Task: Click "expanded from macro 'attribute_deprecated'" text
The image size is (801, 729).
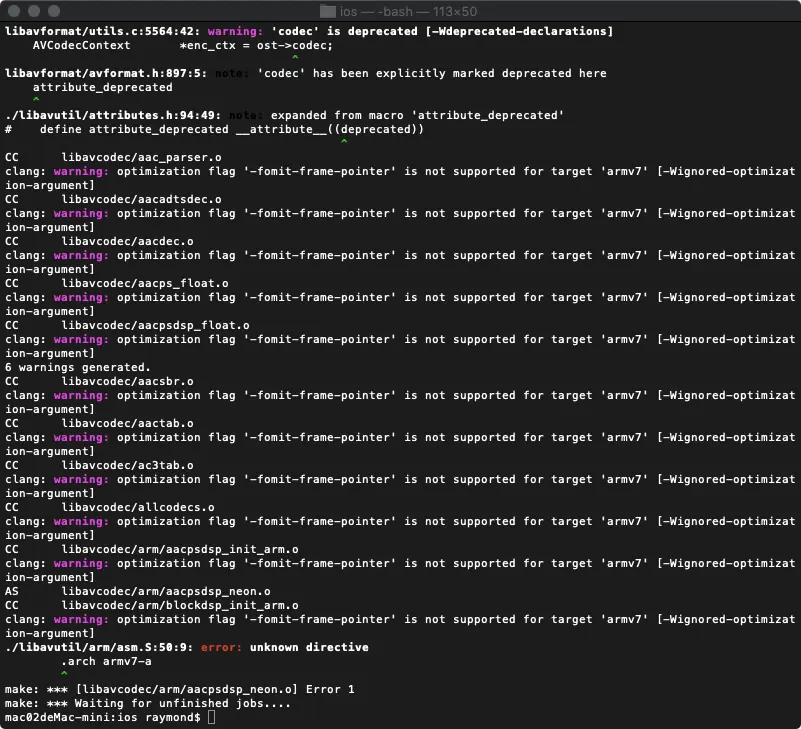Action: coord(417,115)
